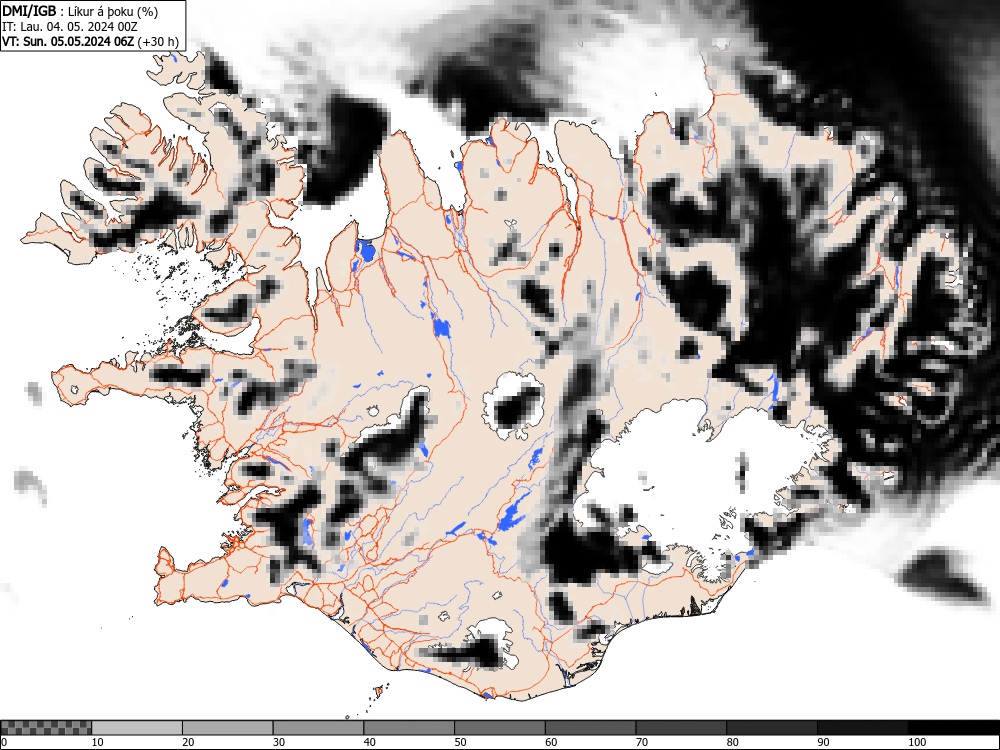Click the legend label '80'
The width and height of the screenshot is (1000, 750).
tap(733, 742)
